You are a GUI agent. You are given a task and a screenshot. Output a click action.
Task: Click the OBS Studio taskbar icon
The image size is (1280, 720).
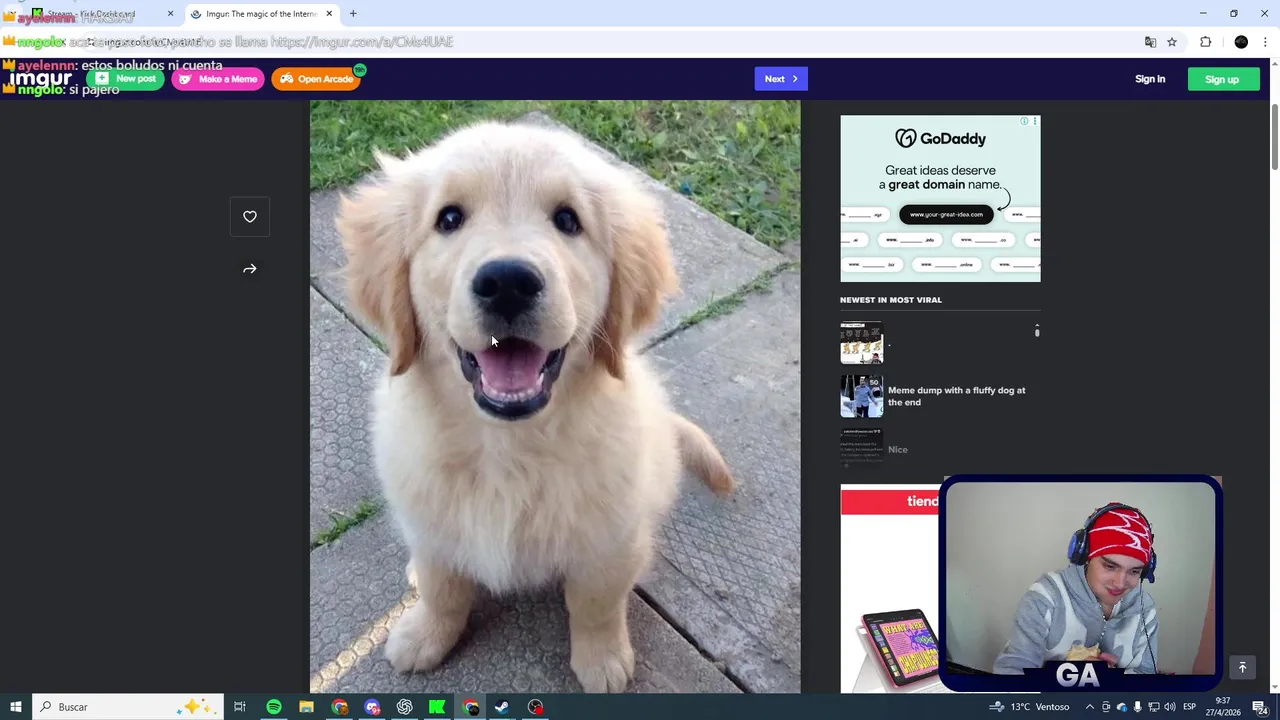point(536,707)
